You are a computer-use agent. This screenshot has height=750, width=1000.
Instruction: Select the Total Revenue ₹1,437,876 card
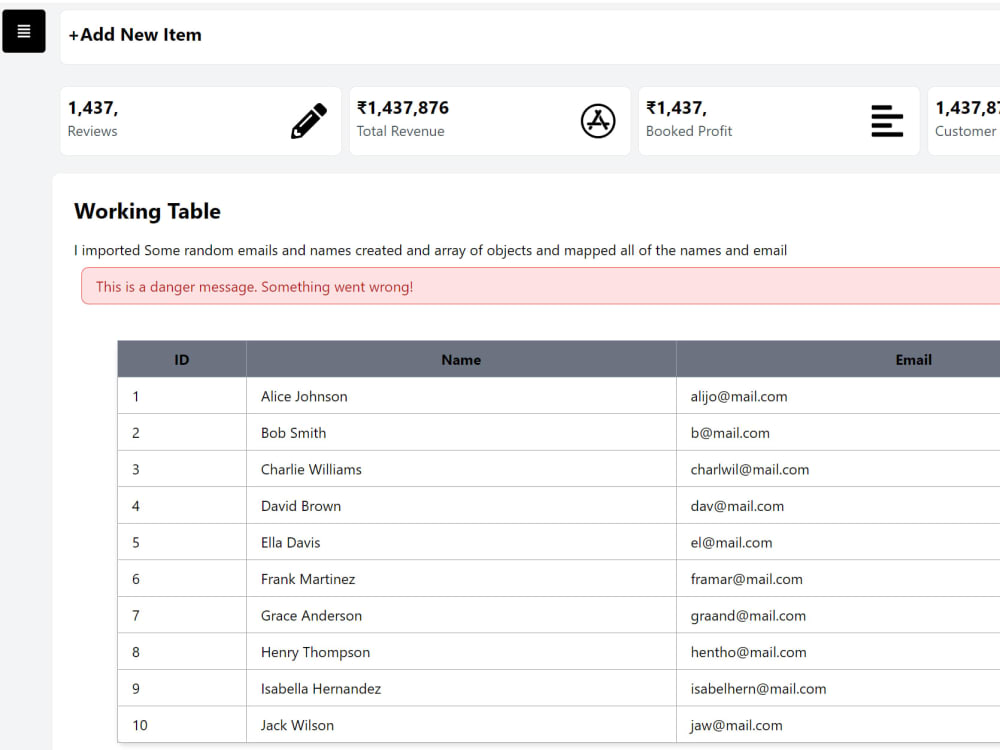pyautogui.click(x=489, y=121)
